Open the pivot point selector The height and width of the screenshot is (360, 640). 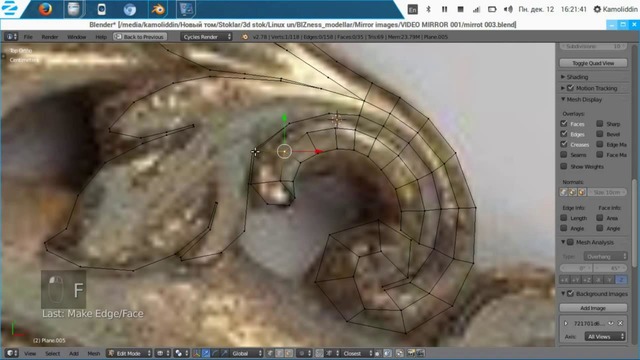181,353
